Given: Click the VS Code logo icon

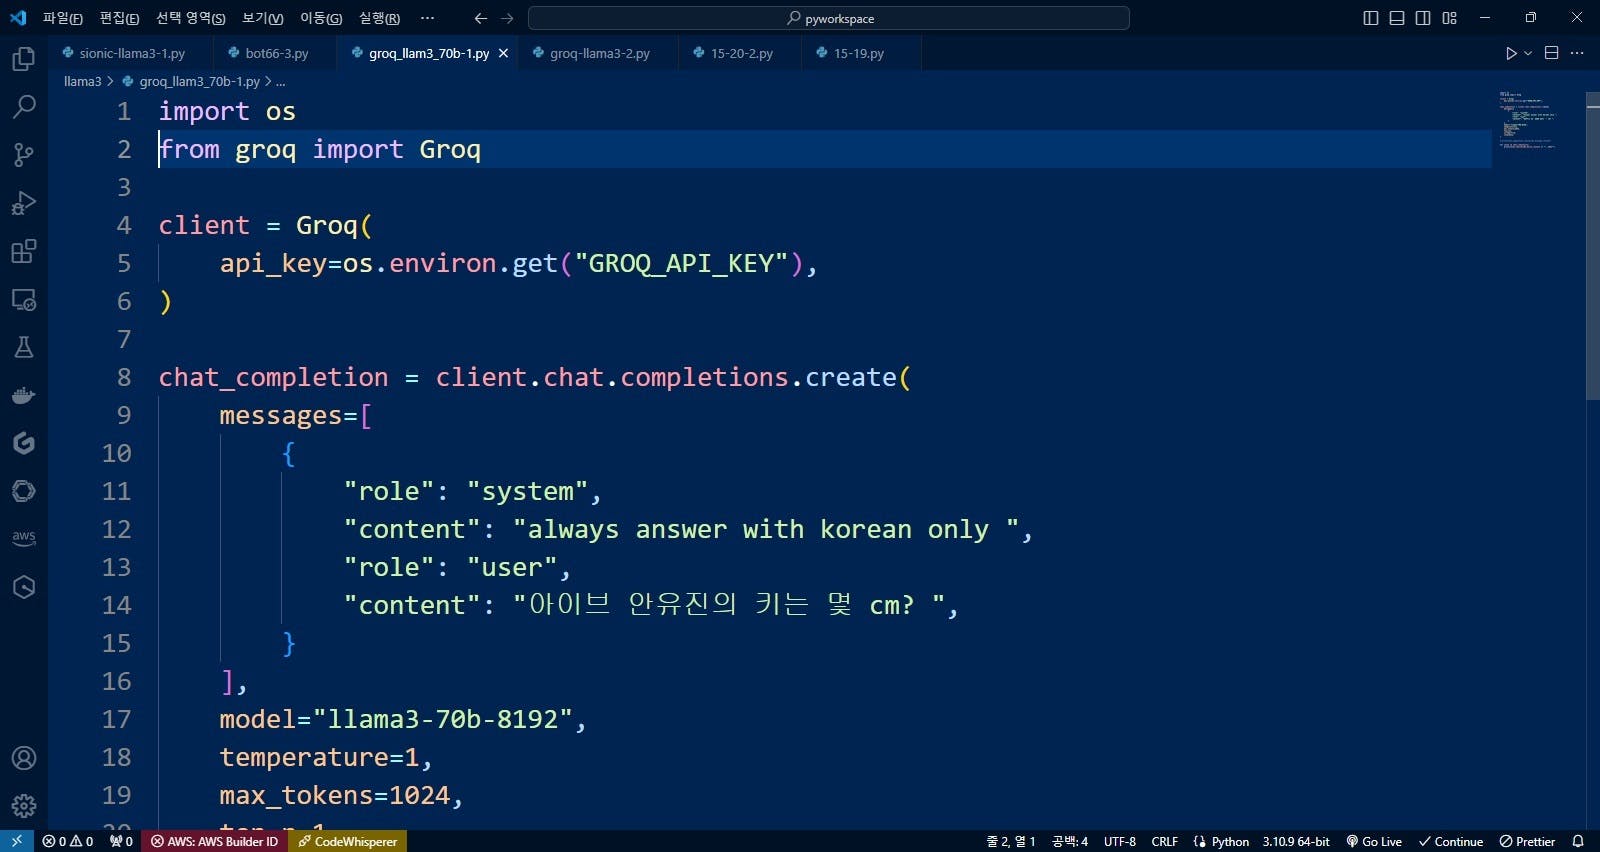Looking at the screenshot, I should (x=18, y=18).
